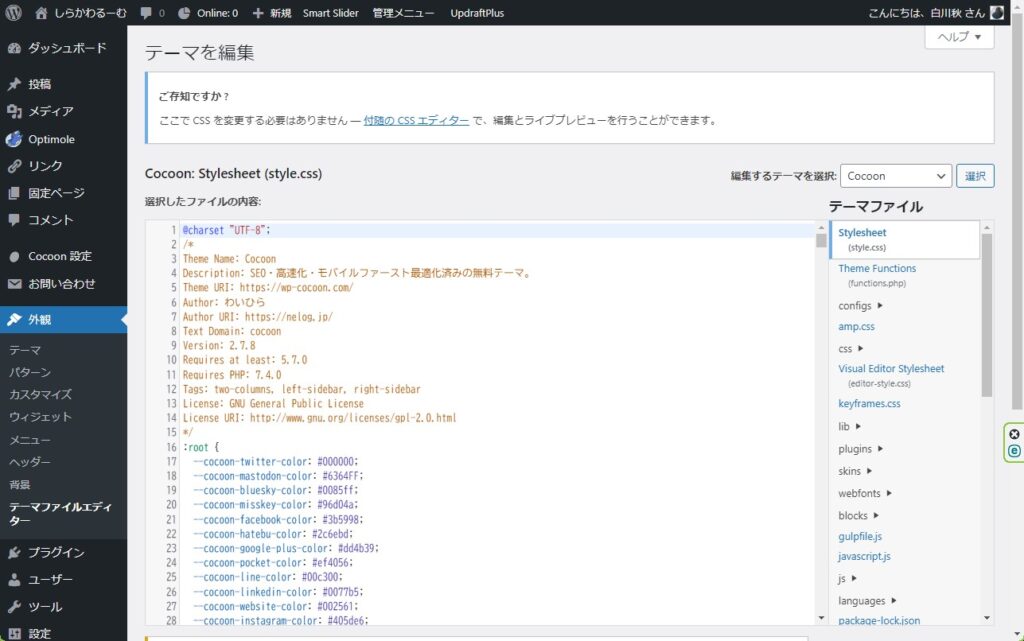This screenshot has width=1024, height=641.
Task: Open the Optimole sidebar item
Action: 51,139
